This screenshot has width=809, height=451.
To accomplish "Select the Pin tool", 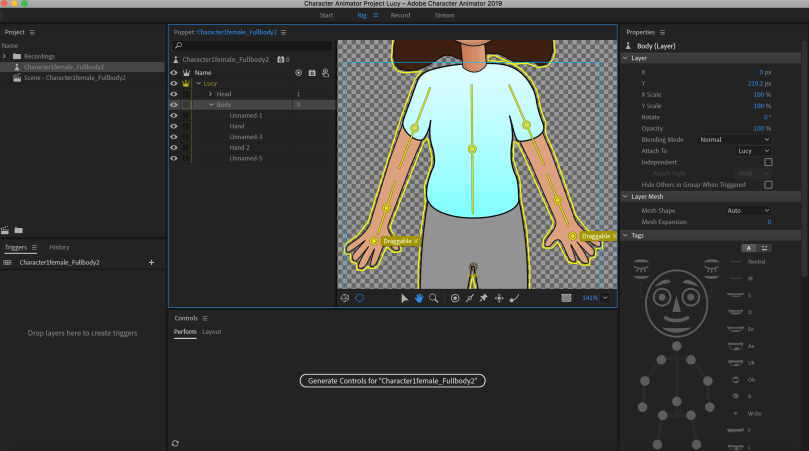I will [x=484, y=298].
